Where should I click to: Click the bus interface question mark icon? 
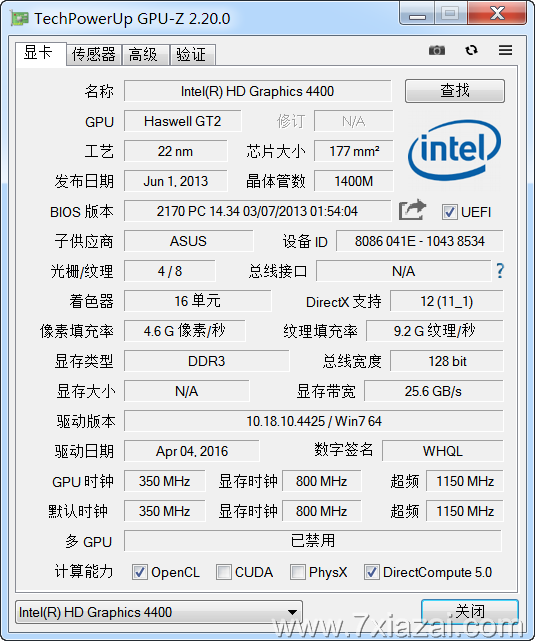[x=500, y=271]
